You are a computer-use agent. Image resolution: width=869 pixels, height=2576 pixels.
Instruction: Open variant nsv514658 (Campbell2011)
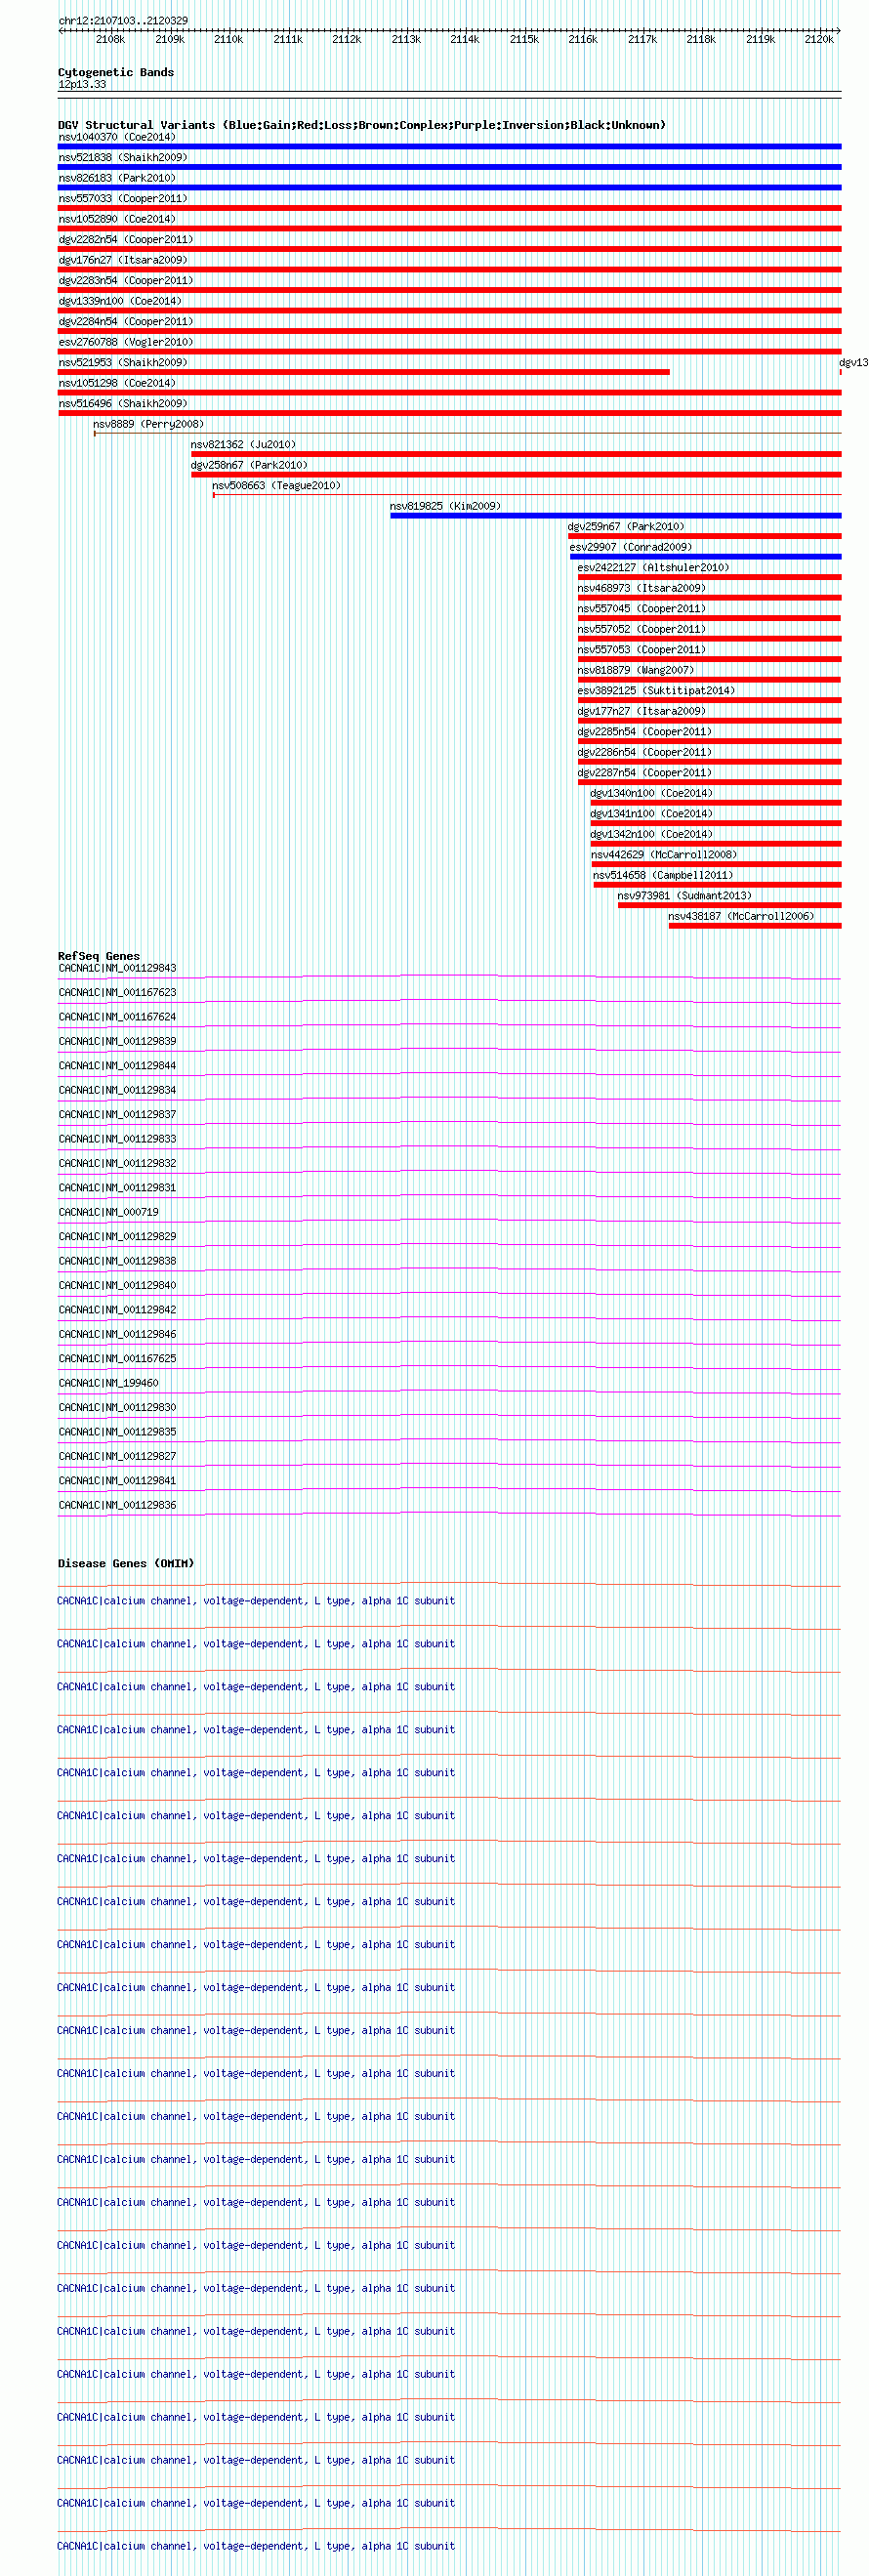664,875
